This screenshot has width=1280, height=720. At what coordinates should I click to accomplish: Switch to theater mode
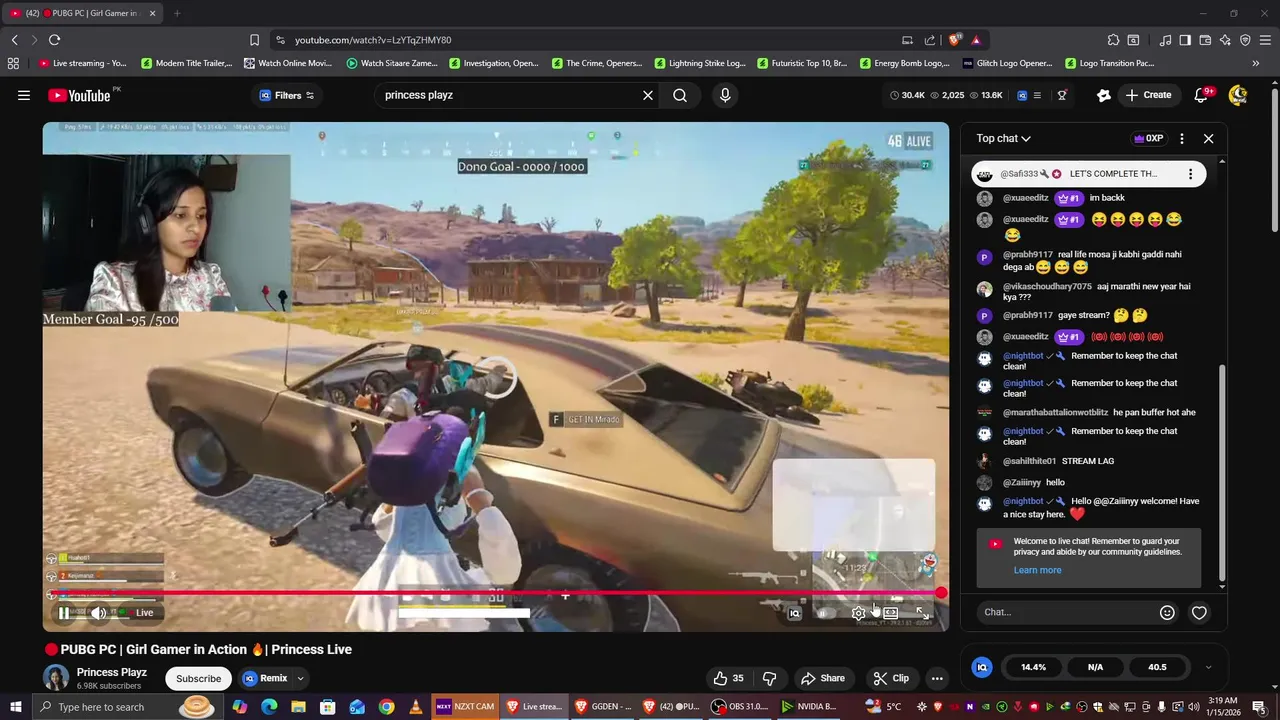click(x=890, y=613)
